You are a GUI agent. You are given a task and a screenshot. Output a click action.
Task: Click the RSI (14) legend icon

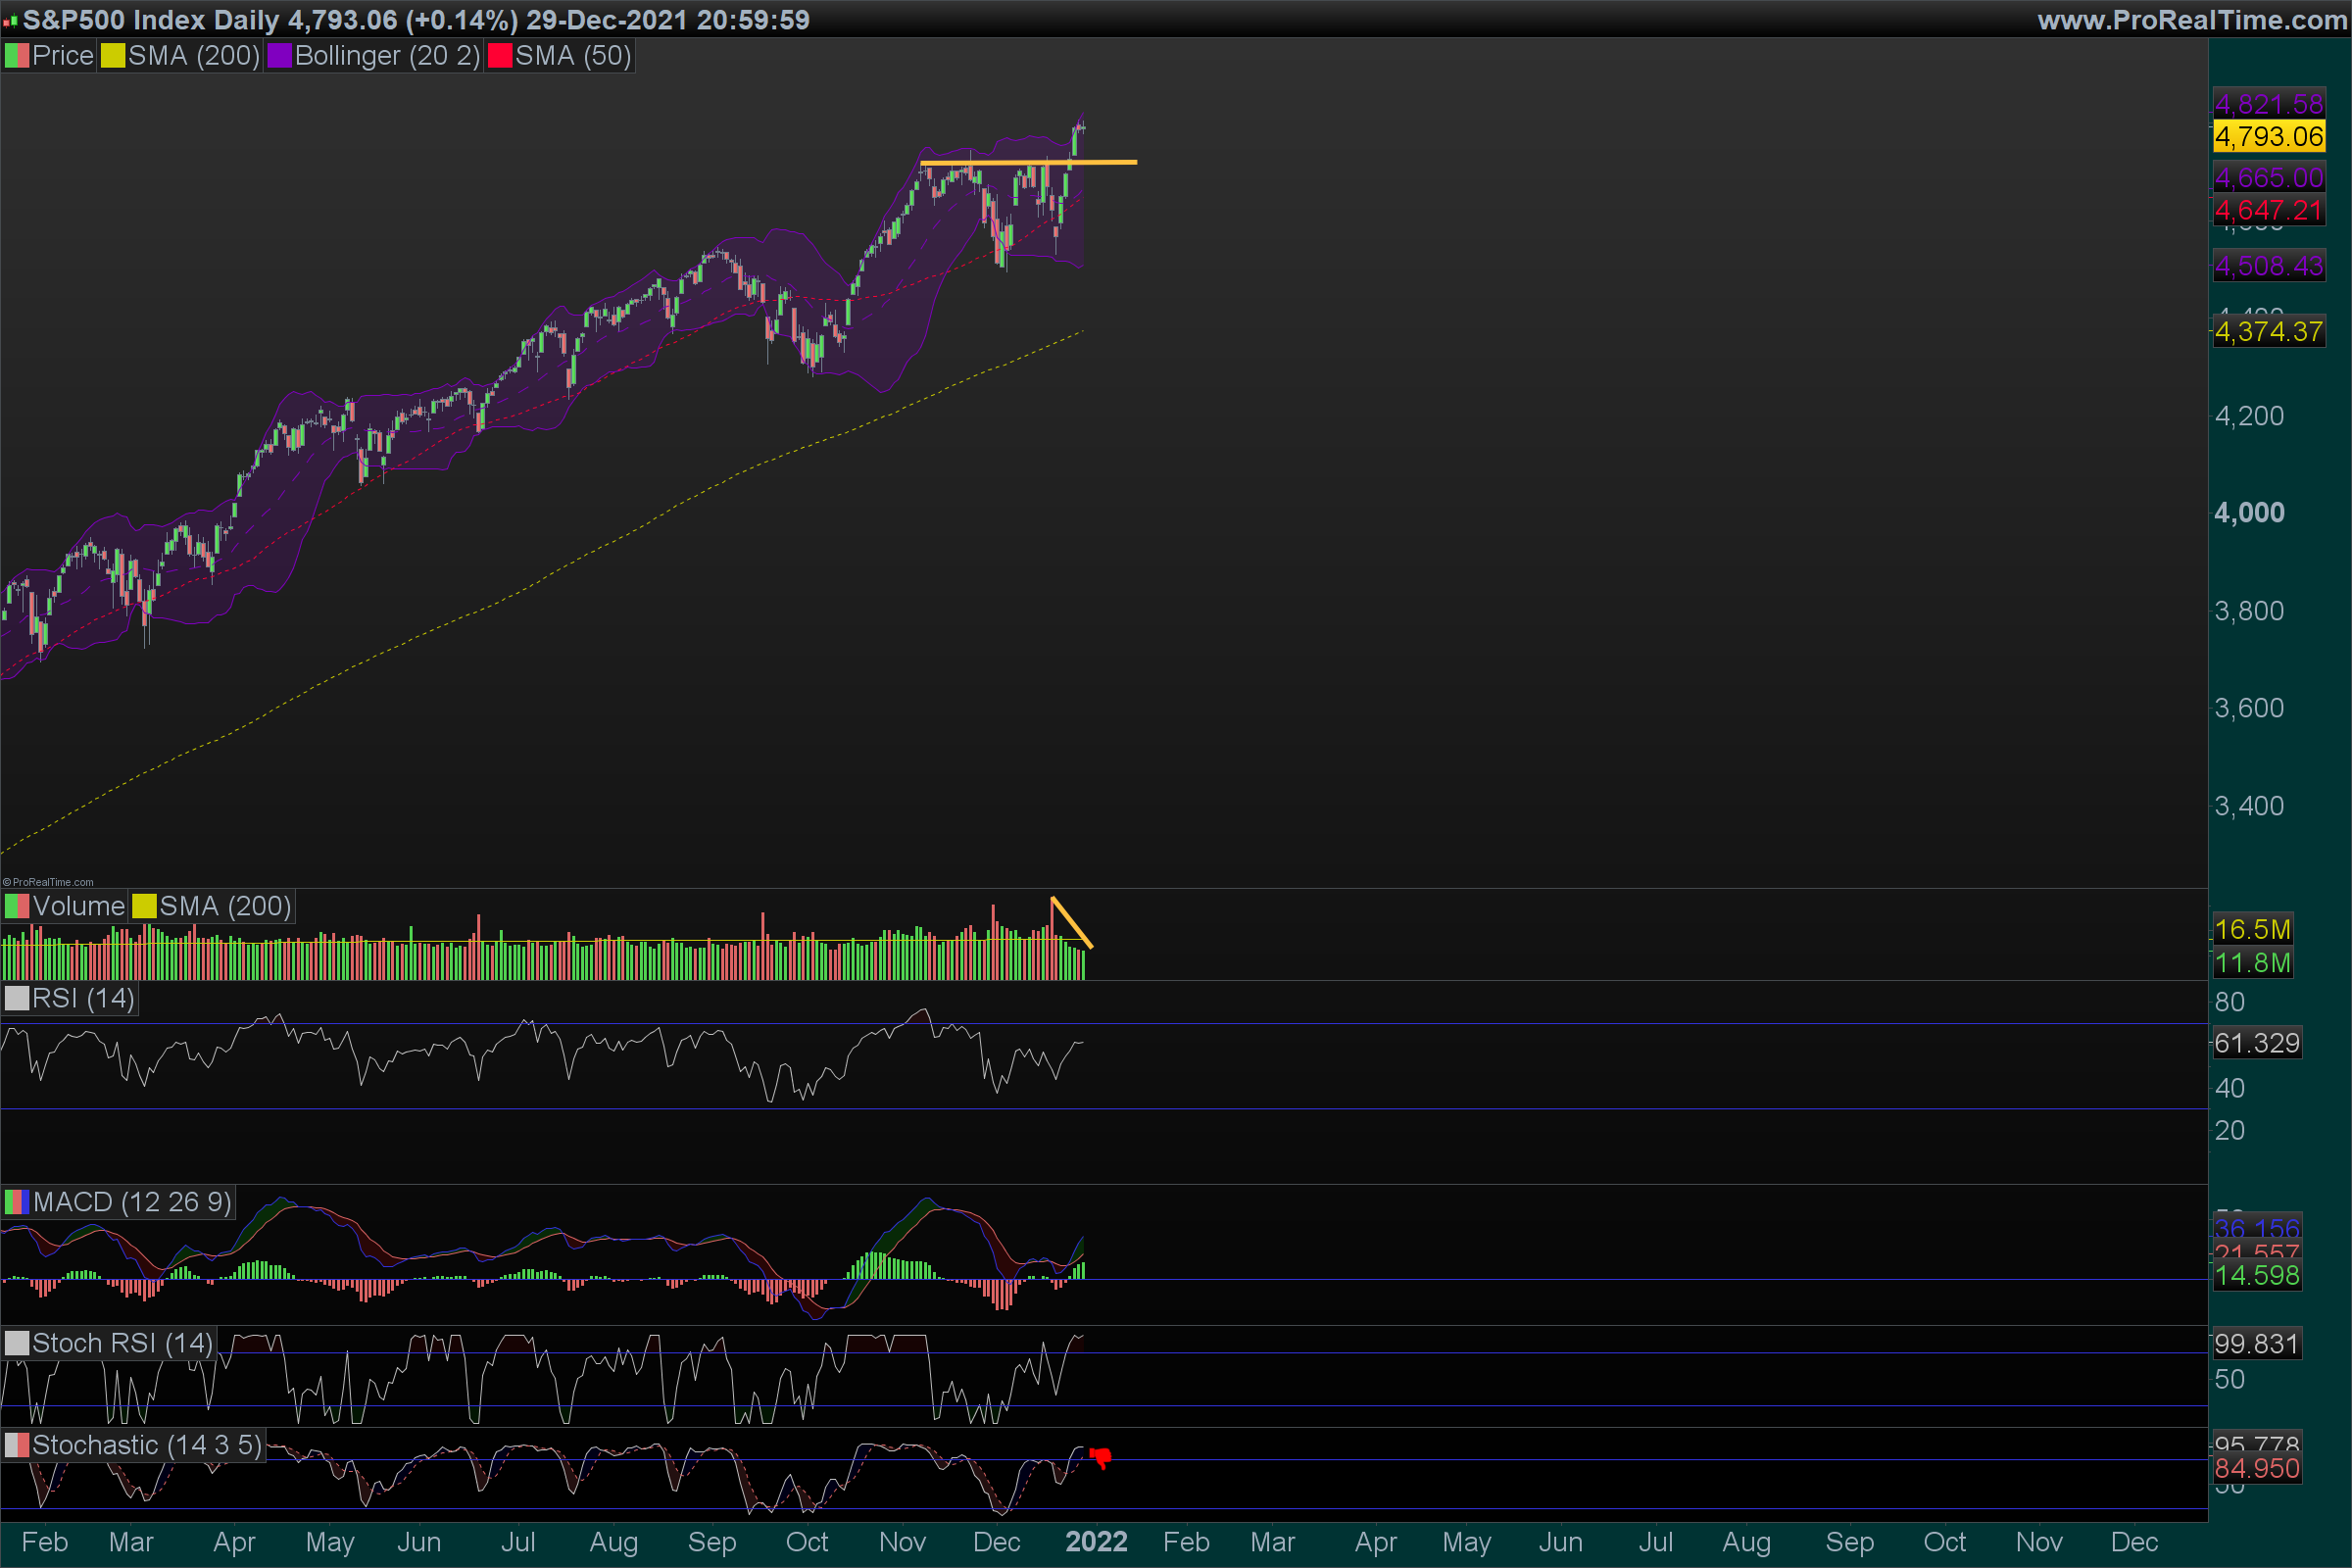pyautogui.click(x=17, y=998)
